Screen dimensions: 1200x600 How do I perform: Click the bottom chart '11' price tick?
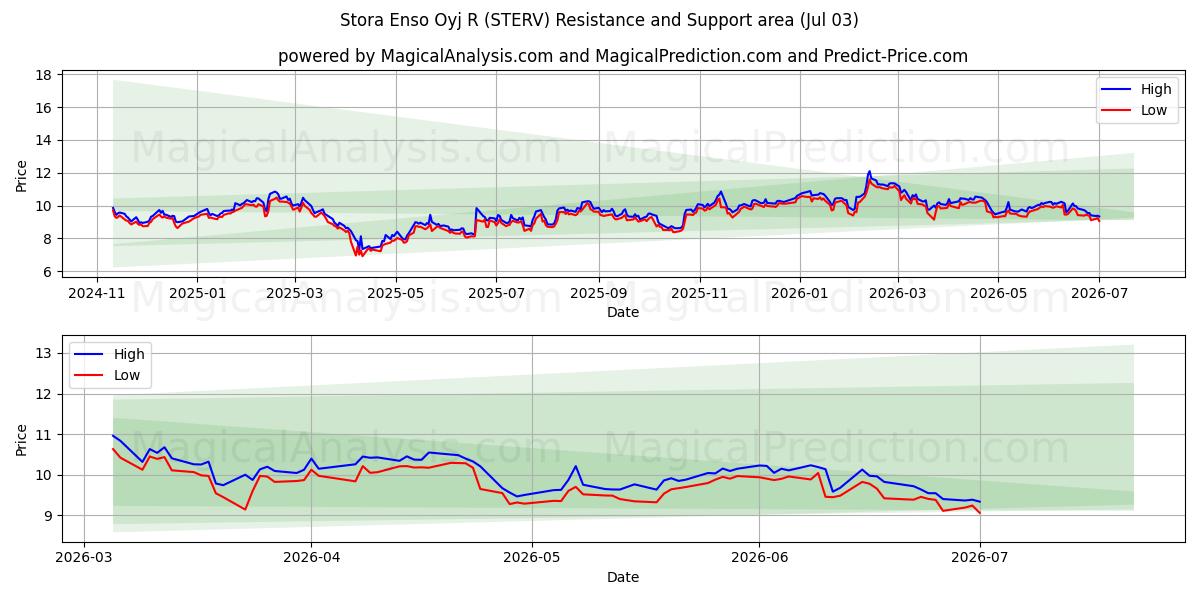pos(45,435)
